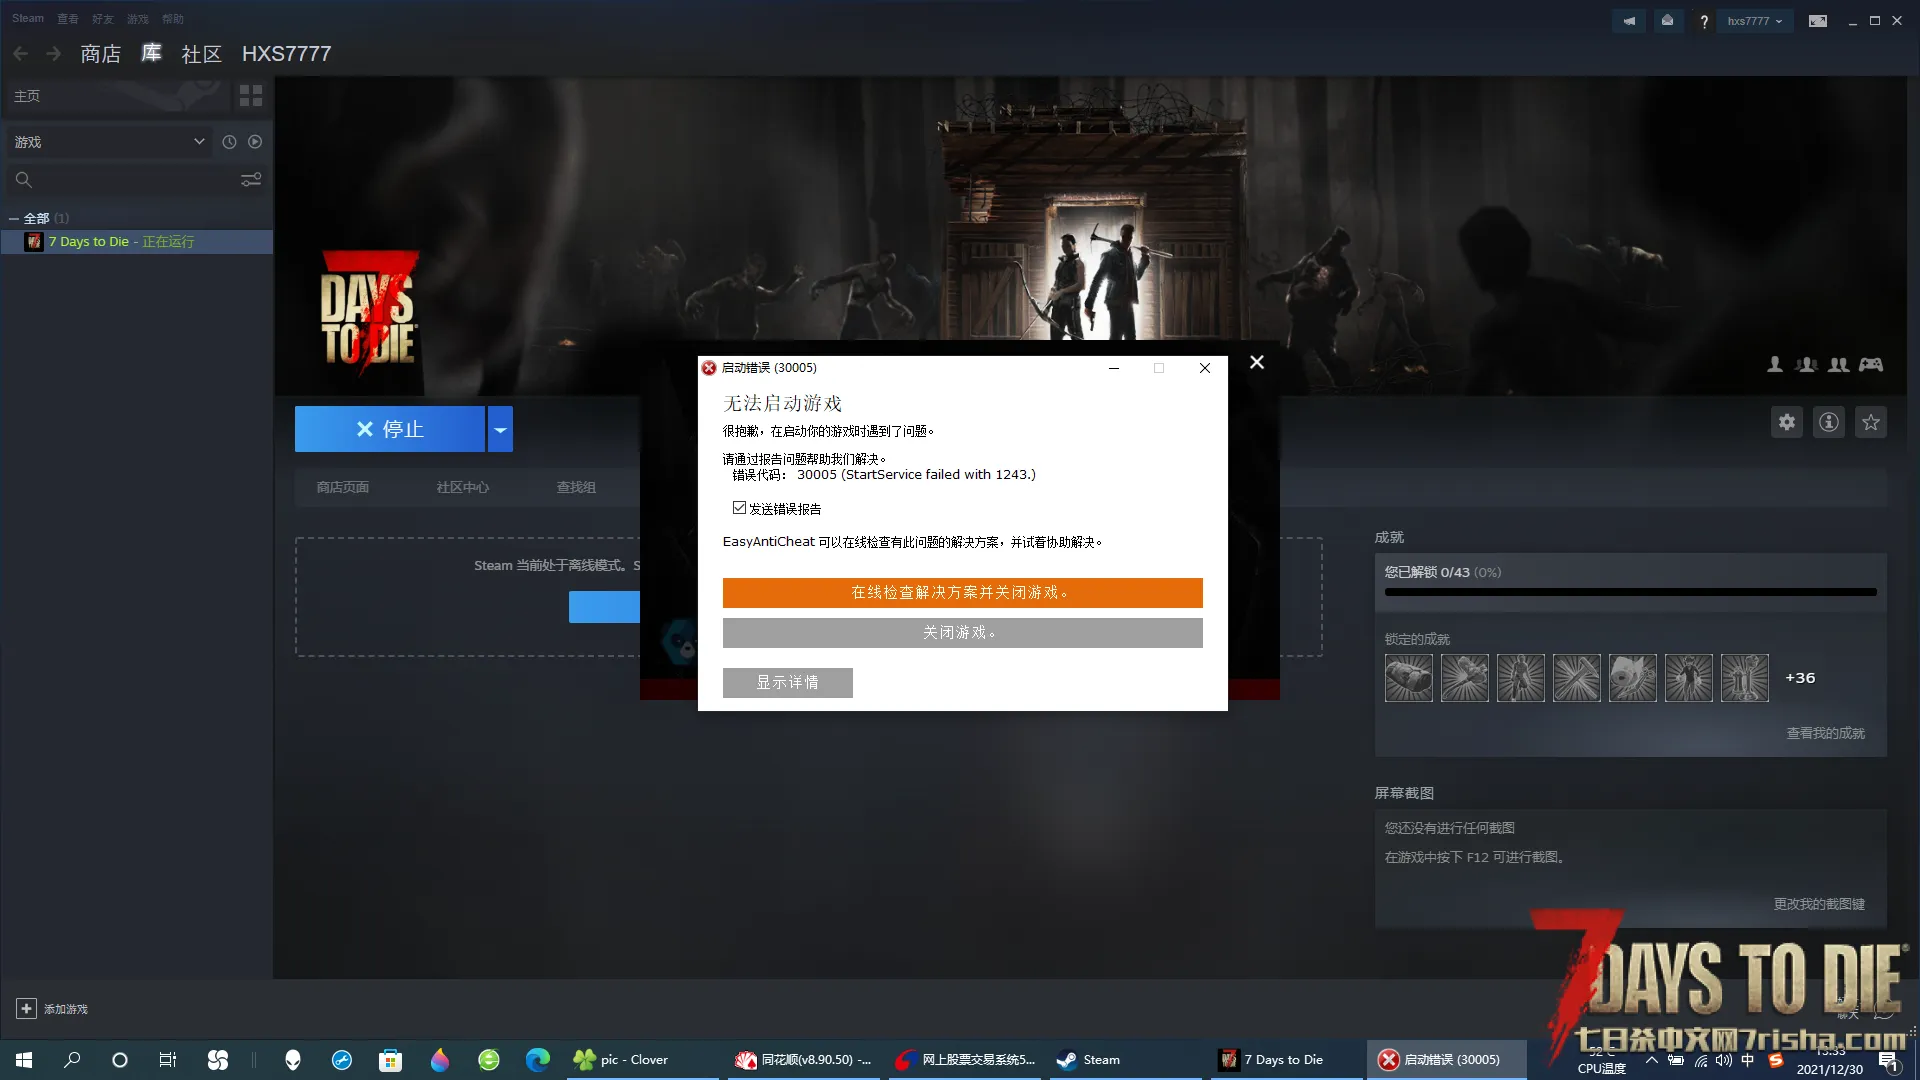The height and width of the screenshot is (1080, 1920).
Task: Open notification center icon
Action: tap(1888, 1061)
